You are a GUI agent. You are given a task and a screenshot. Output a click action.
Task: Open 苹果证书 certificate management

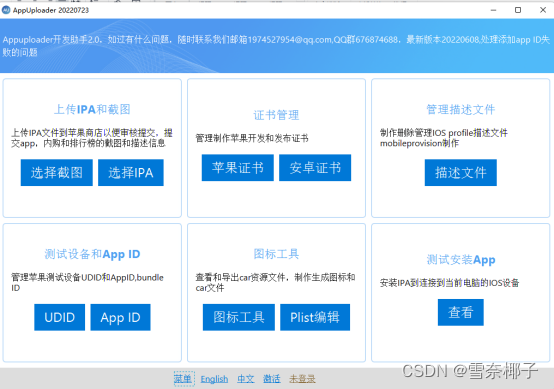pyautogui.click(x=238, y=167)
